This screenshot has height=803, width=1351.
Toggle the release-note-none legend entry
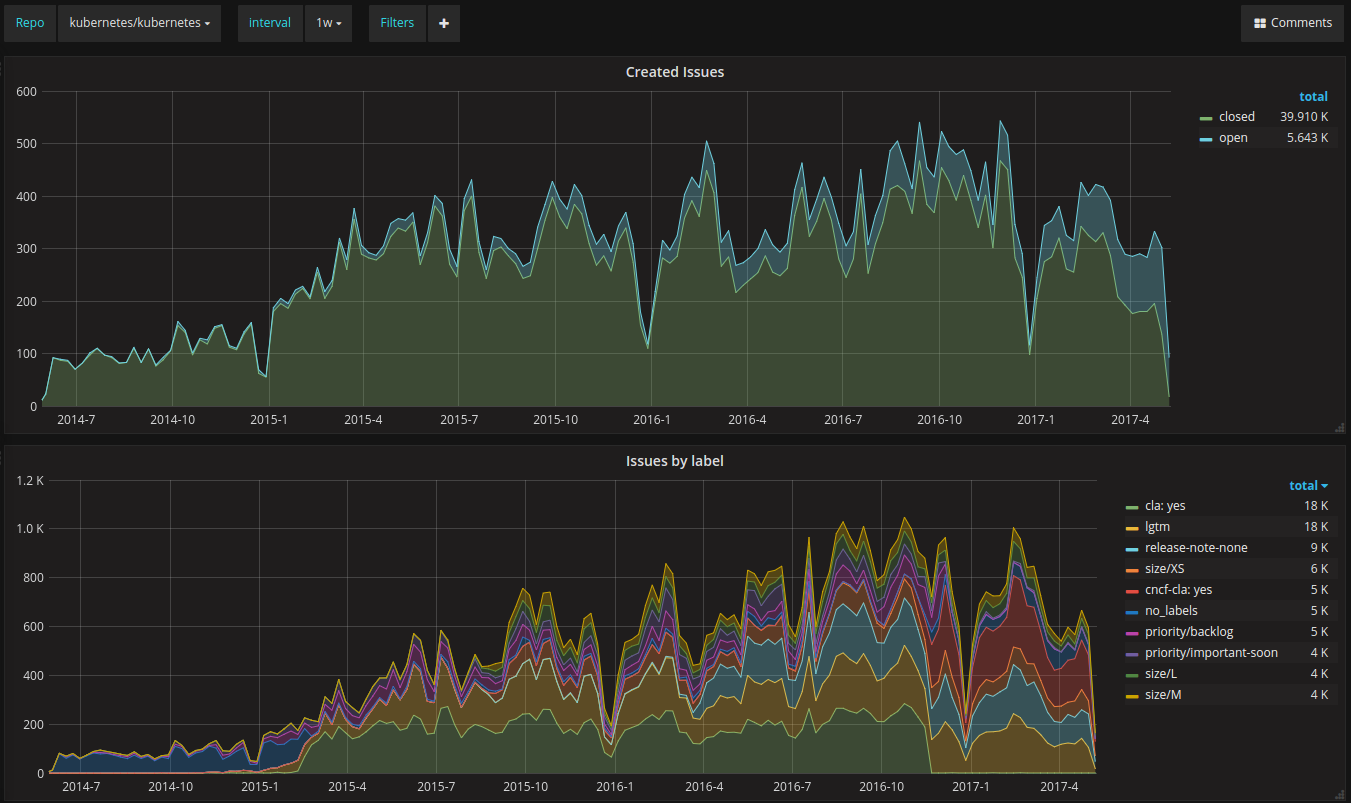[x=1196, y=548]
